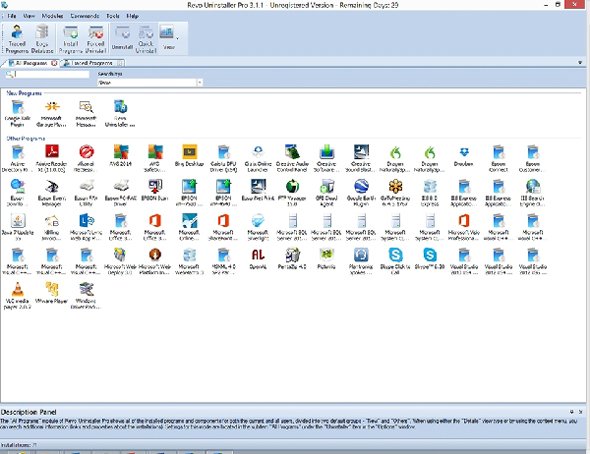
Task: Select the Bing Desktop icon
Action: click(x=189, y=156)
